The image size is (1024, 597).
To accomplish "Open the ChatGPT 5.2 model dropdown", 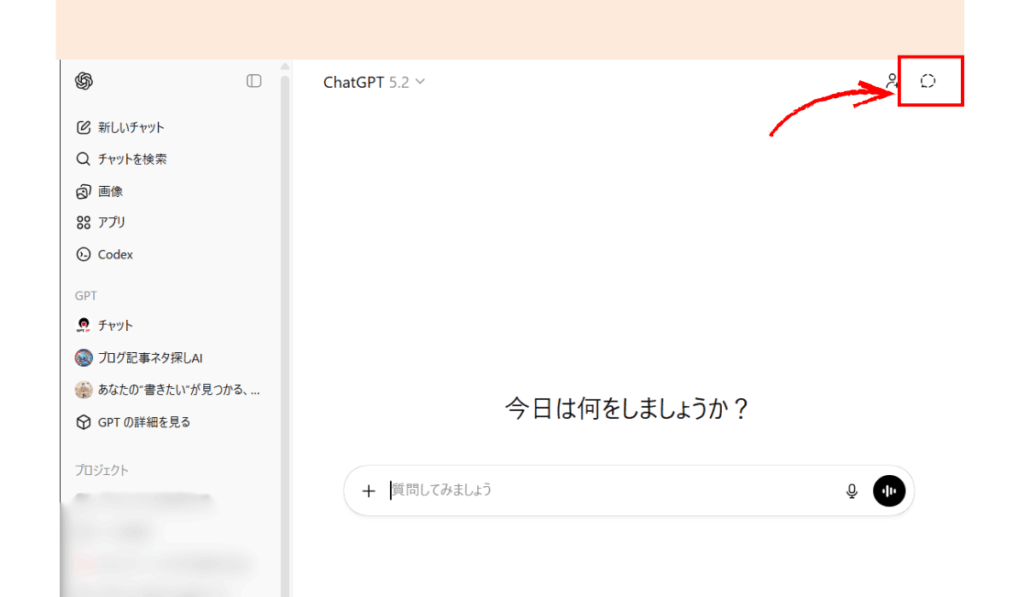I will coord(375,82).
